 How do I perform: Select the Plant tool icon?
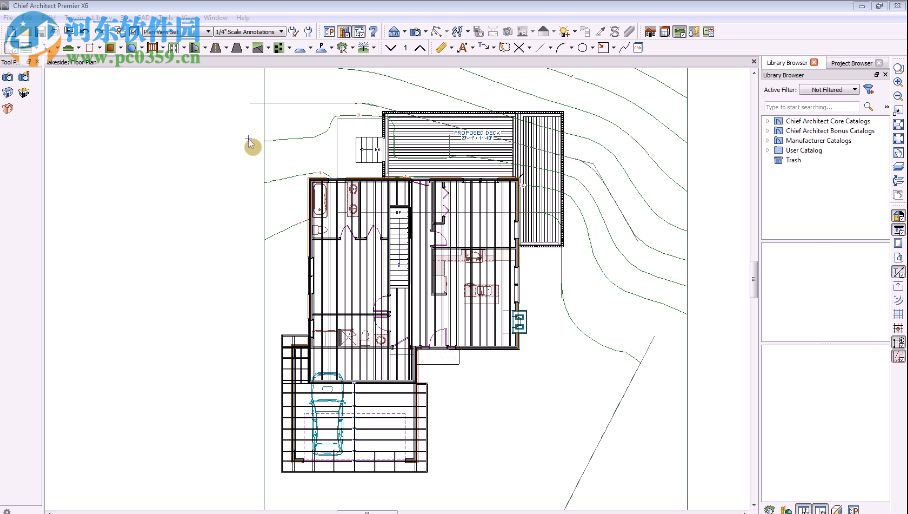click(342, 48)
